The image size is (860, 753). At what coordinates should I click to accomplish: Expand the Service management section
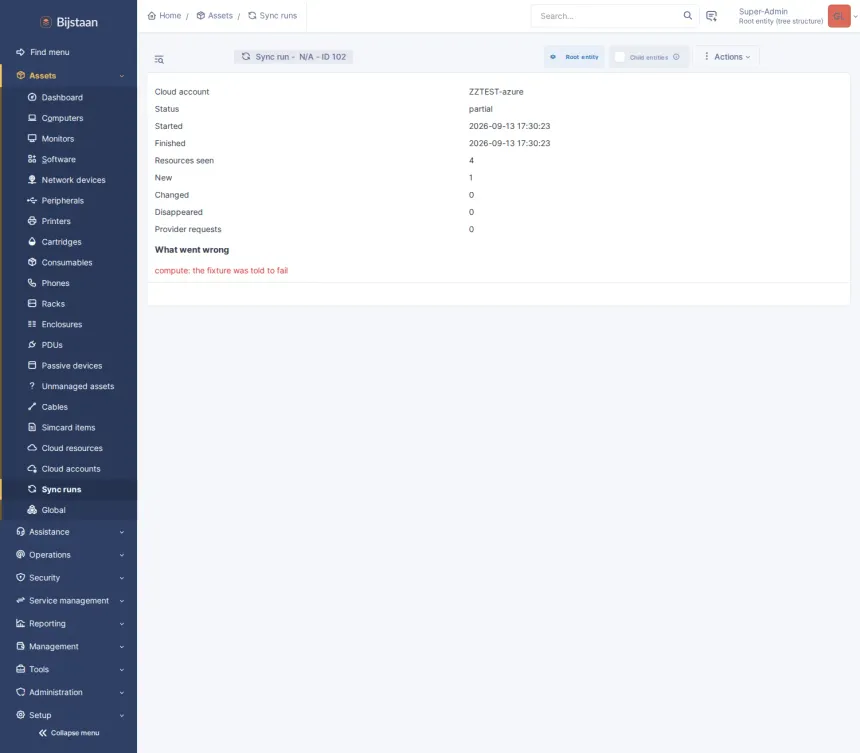click(122, 601)
